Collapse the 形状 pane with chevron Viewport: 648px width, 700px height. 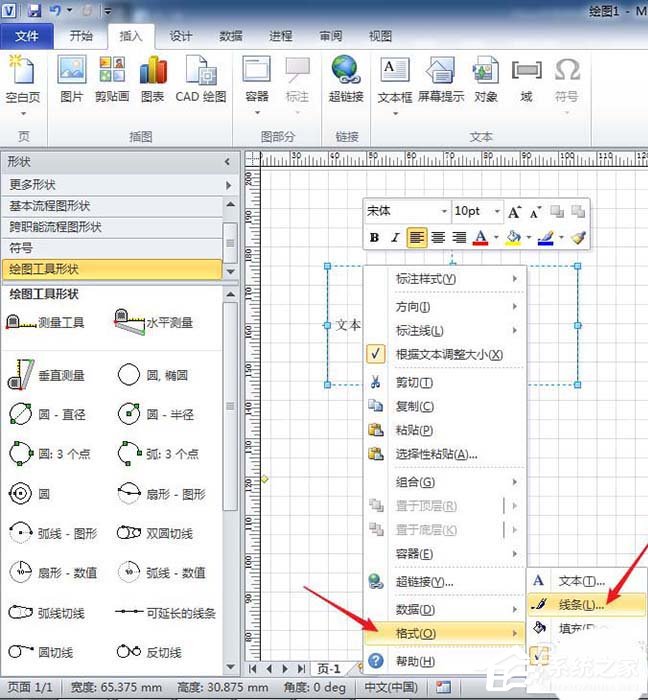click(x=227, y=162)
